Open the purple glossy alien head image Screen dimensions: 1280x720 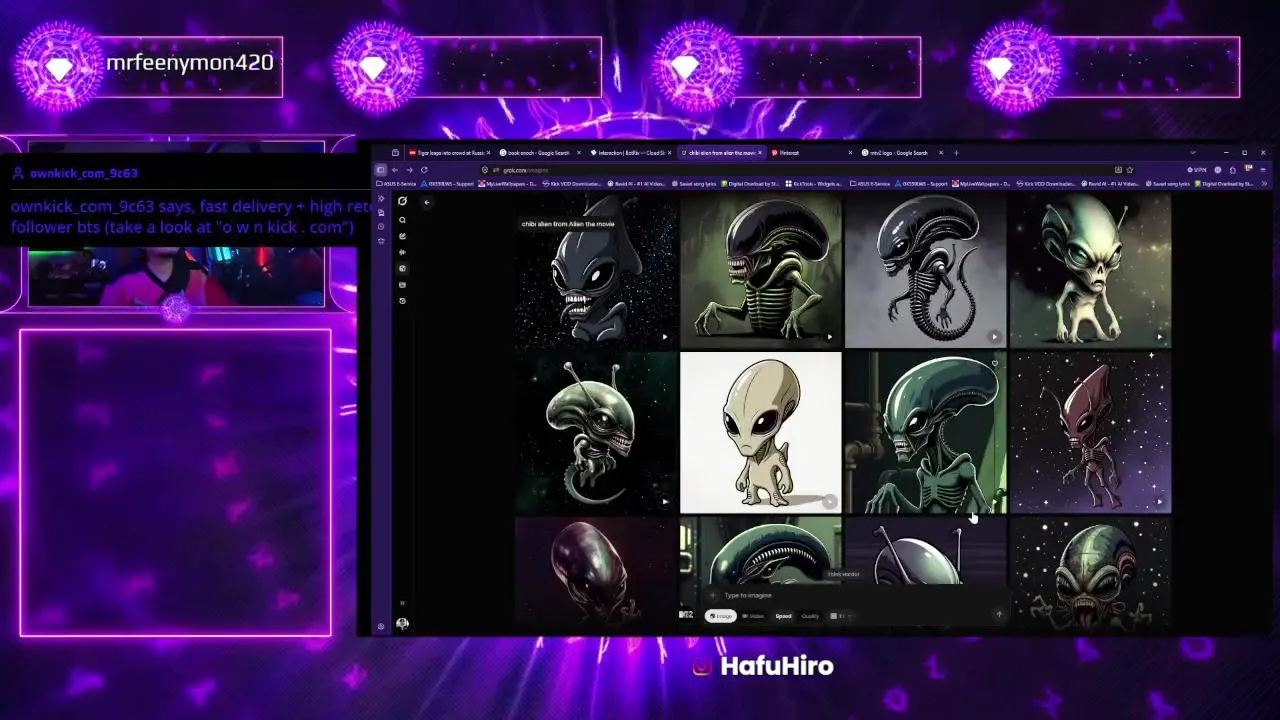point(596,572)
